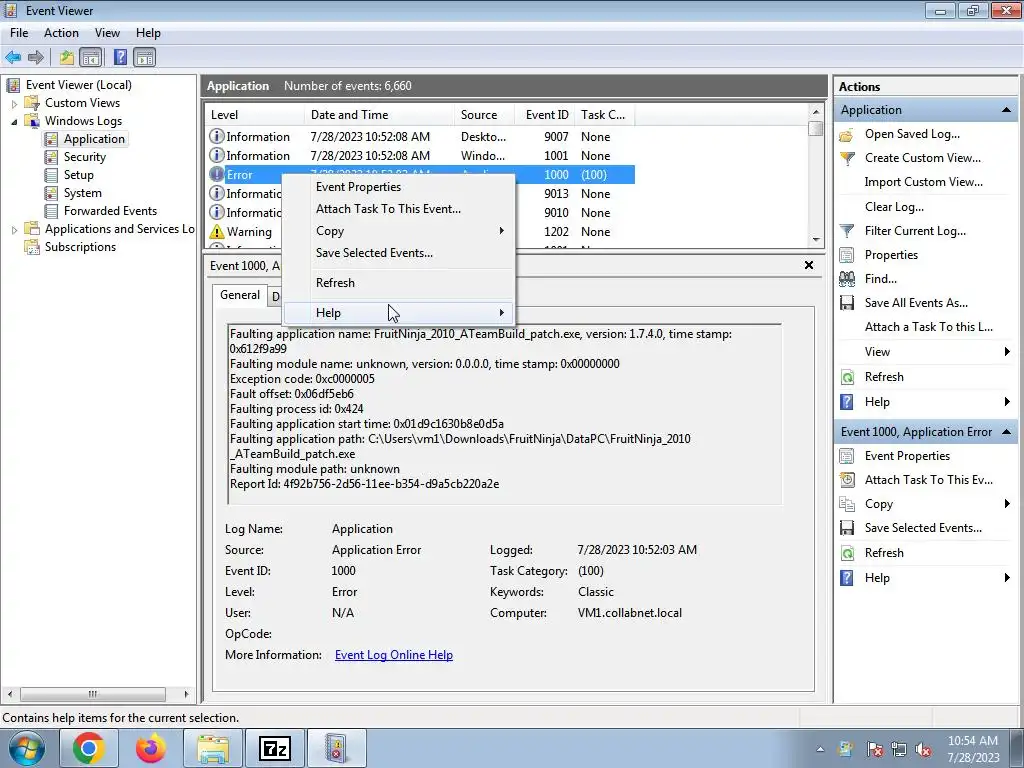Image resolution: width=1024 pixels, height=768 pixels.
Task: Select Subscriptions in the tree
Action: click(x=80, y=247)
